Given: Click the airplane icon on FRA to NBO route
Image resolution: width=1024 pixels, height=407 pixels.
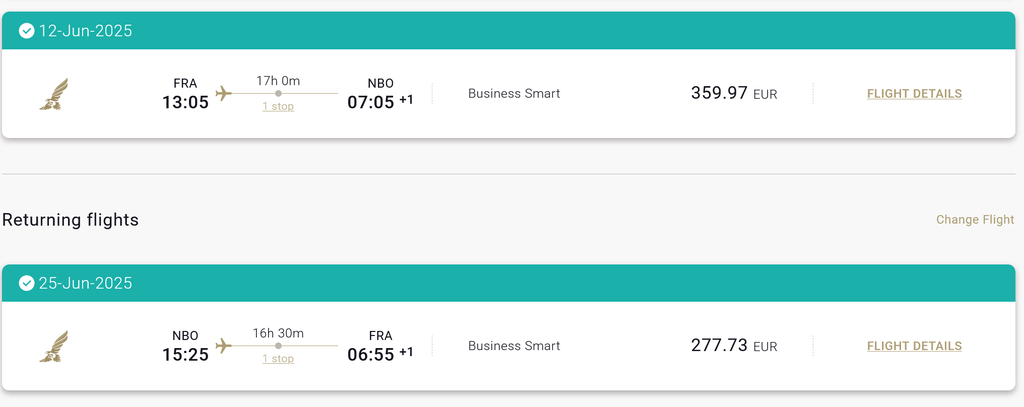Looking at the screenshot, I should 224,93.
